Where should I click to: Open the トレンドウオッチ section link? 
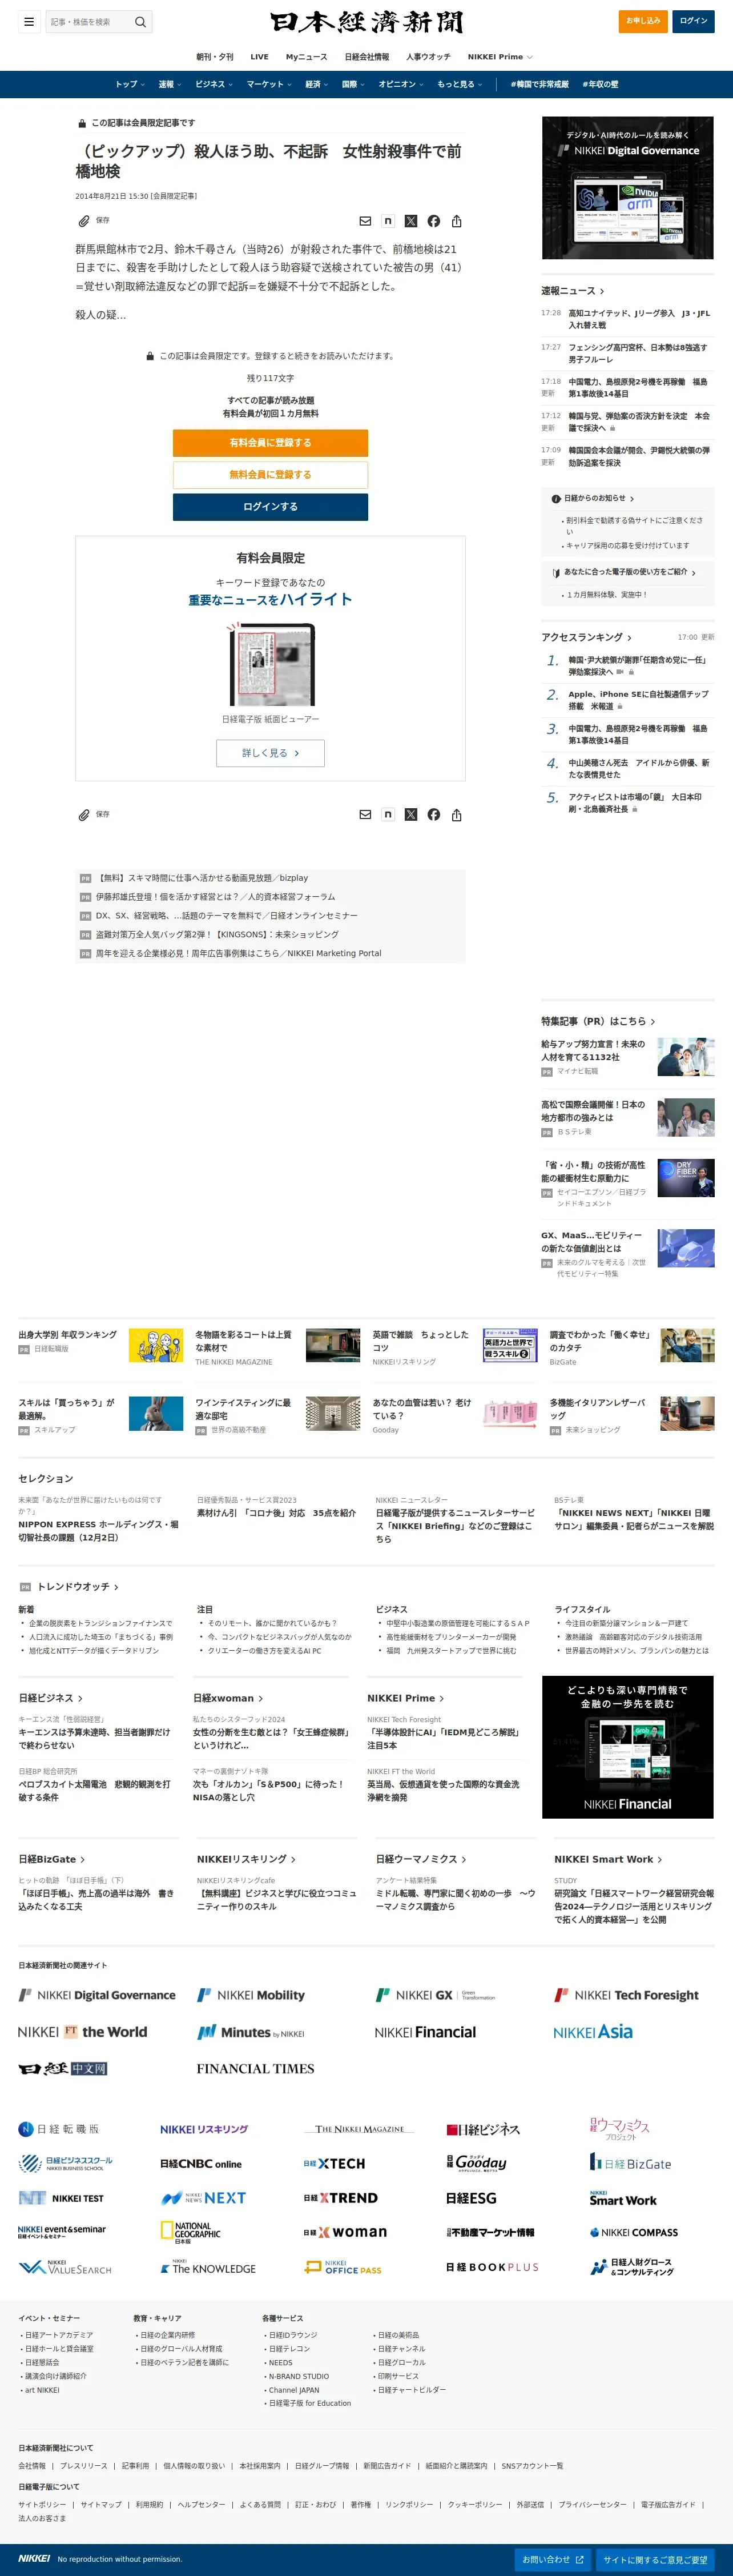coord(78,1587)
